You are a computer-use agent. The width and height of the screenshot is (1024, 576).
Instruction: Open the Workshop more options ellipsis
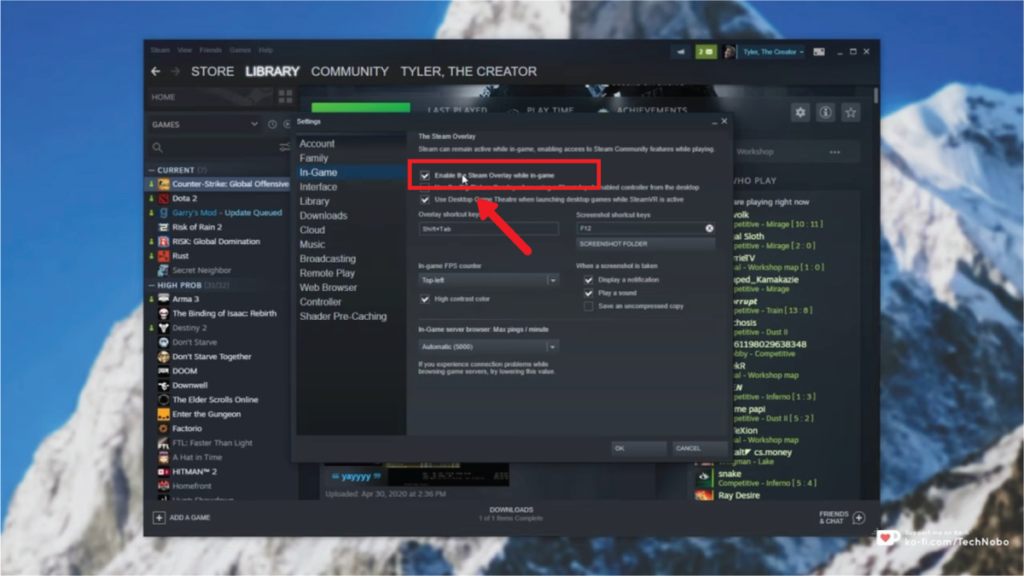click(835, 152)
